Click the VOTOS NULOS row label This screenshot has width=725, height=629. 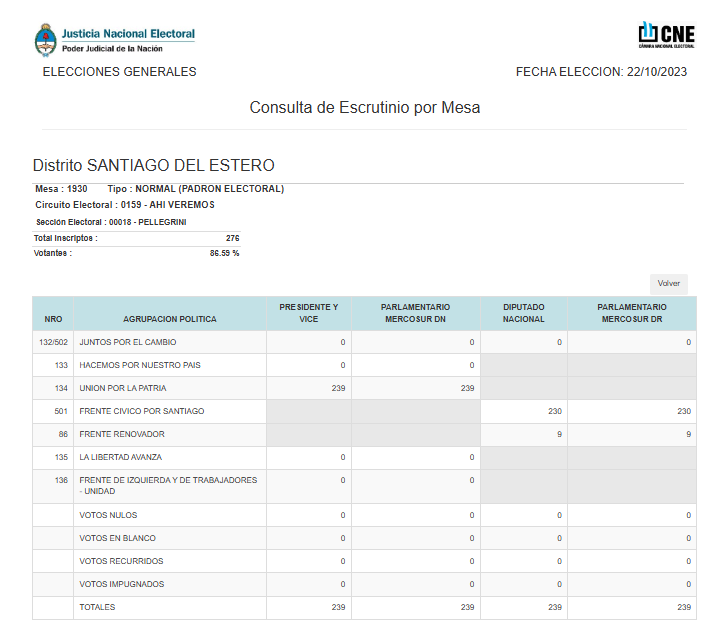tap(108, 515)
